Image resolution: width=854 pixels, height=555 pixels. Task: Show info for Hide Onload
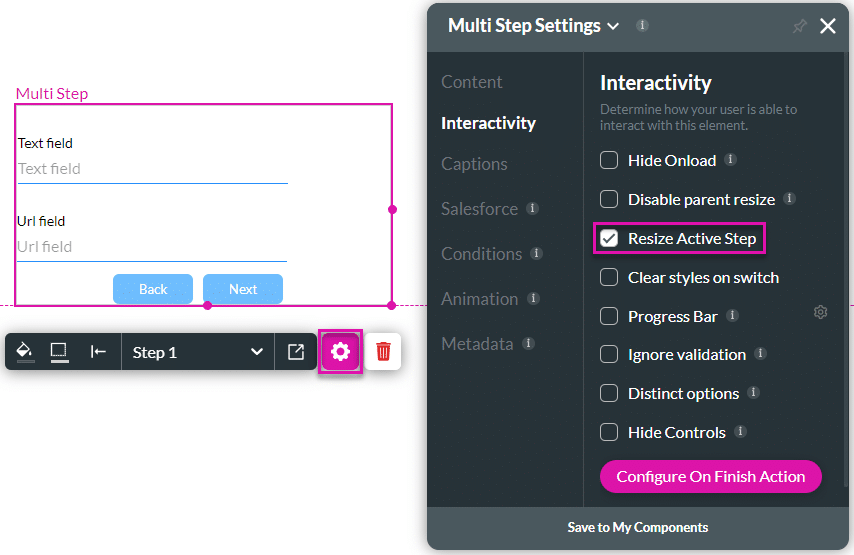(730, 159)
